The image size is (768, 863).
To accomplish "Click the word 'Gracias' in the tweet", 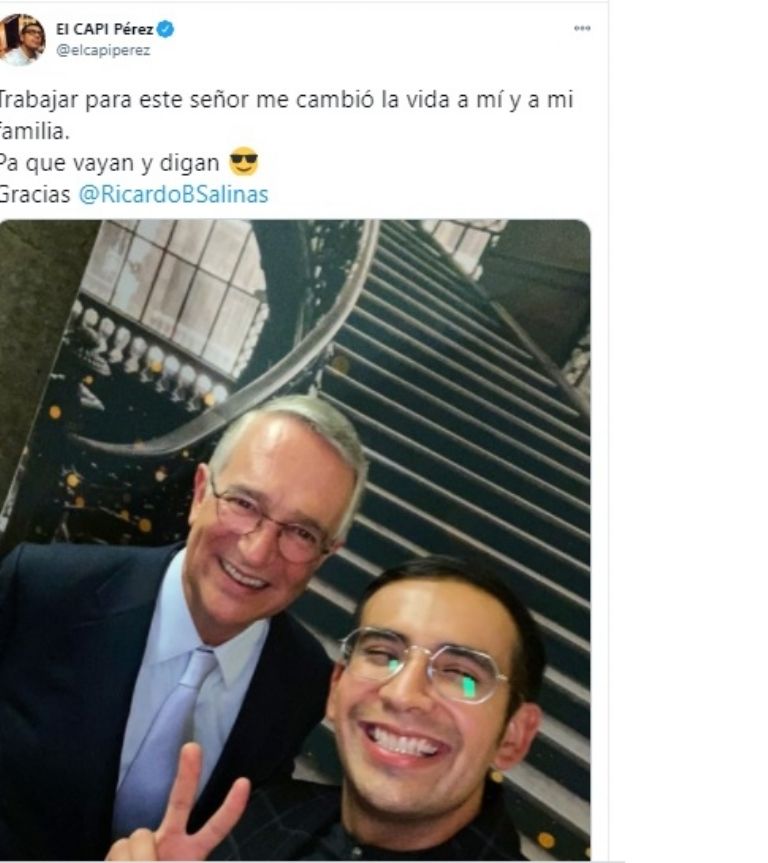I will (x=35, y=194).
